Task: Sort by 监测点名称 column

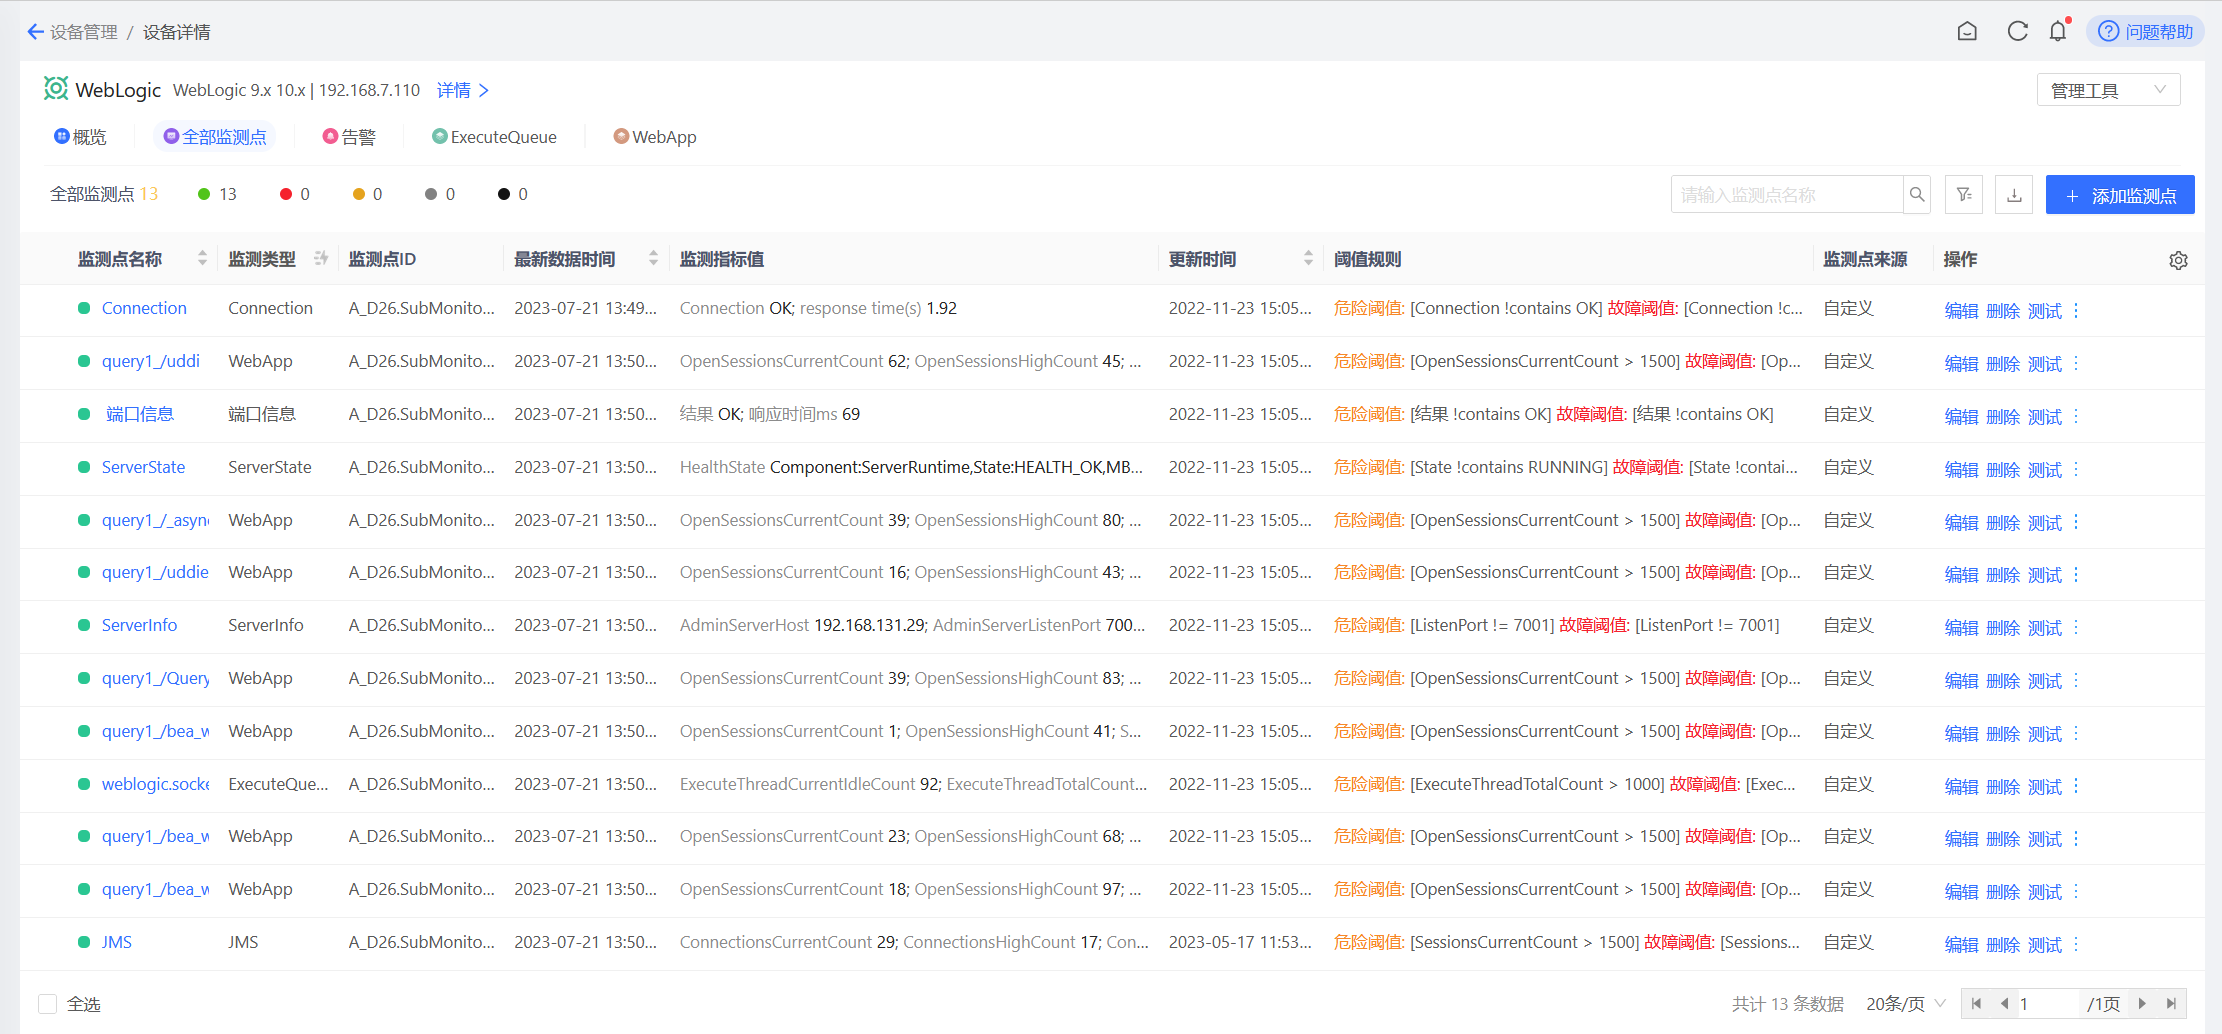Action: pos(203,259)
